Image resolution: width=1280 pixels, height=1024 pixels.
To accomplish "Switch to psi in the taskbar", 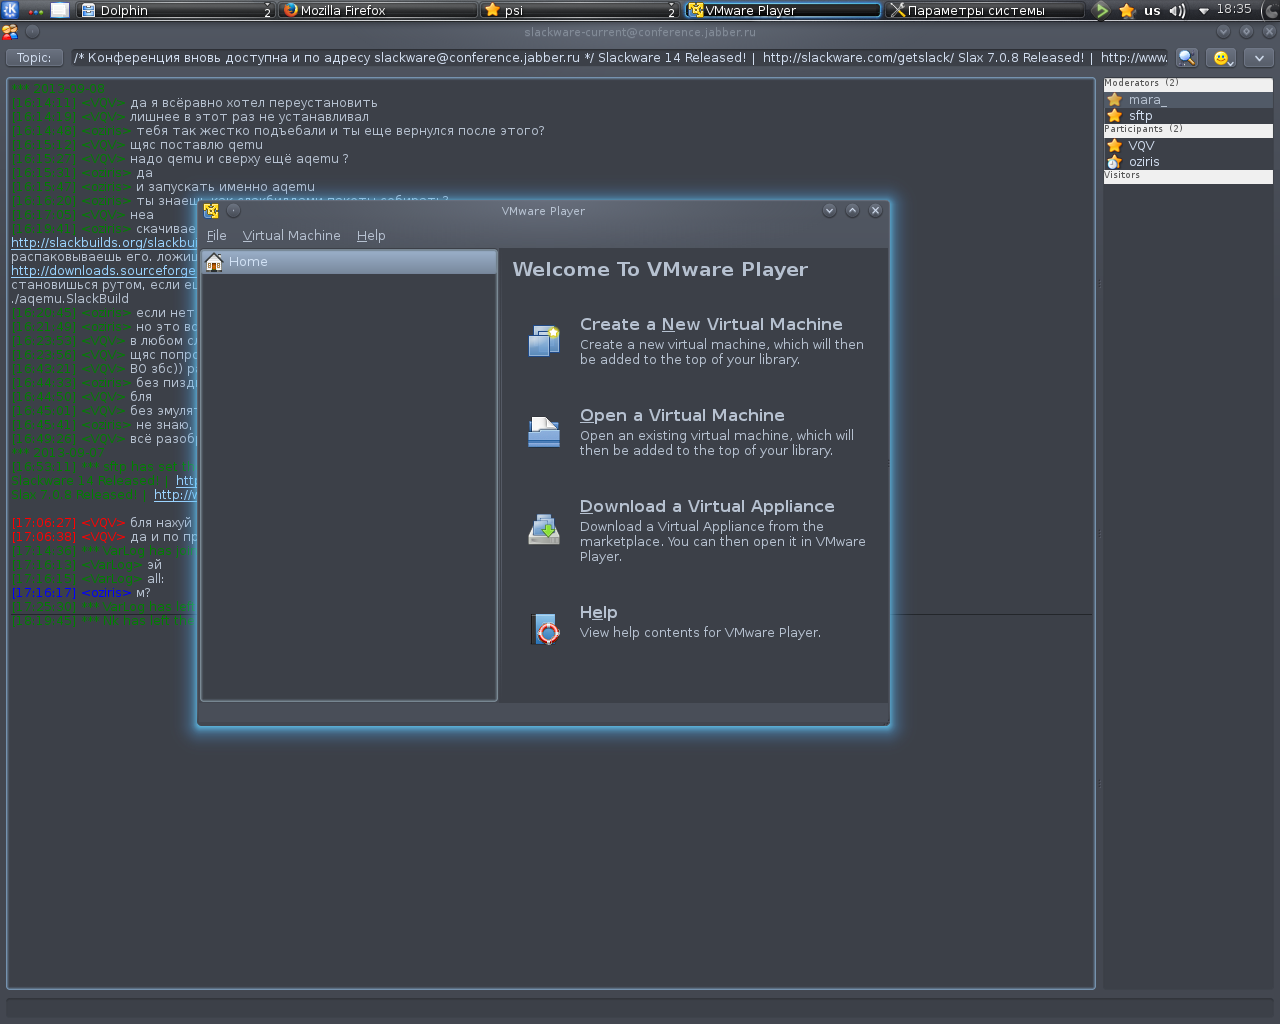I will 579,10.
